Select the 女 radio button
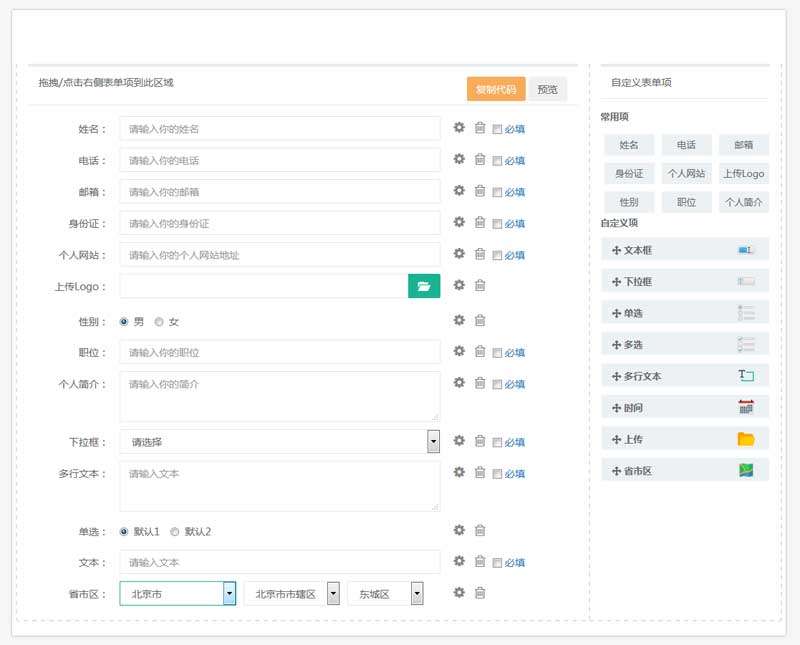The image size is (800, 645). 159,322
